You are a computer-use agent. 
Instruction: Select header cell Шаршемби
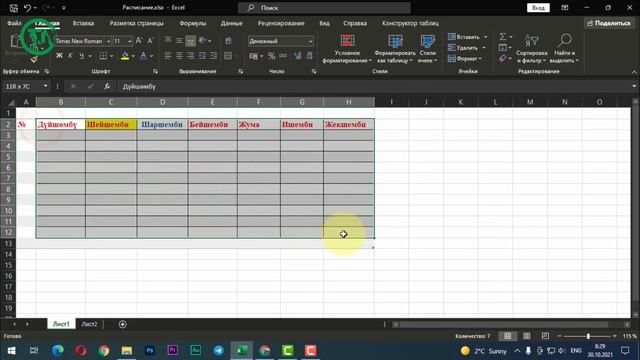tap(162, 124)
